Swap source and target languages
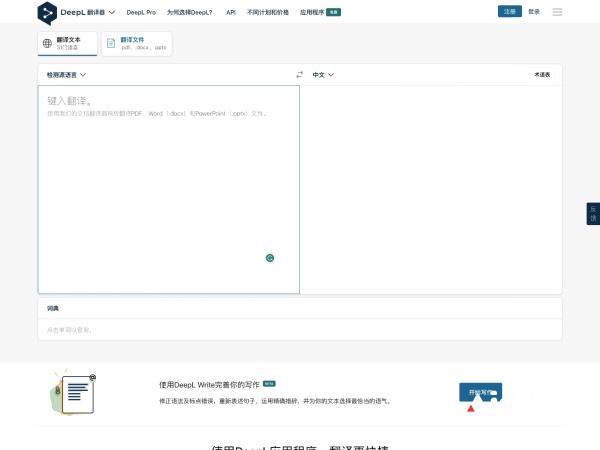This screenshot has height=450, width=600. (x=299, y=75)
